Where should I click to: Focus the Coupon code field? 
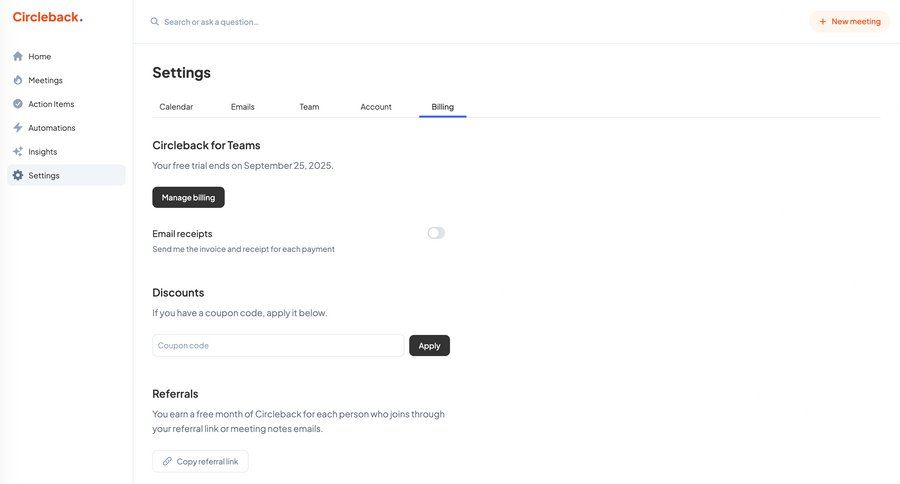click(278, 346)
